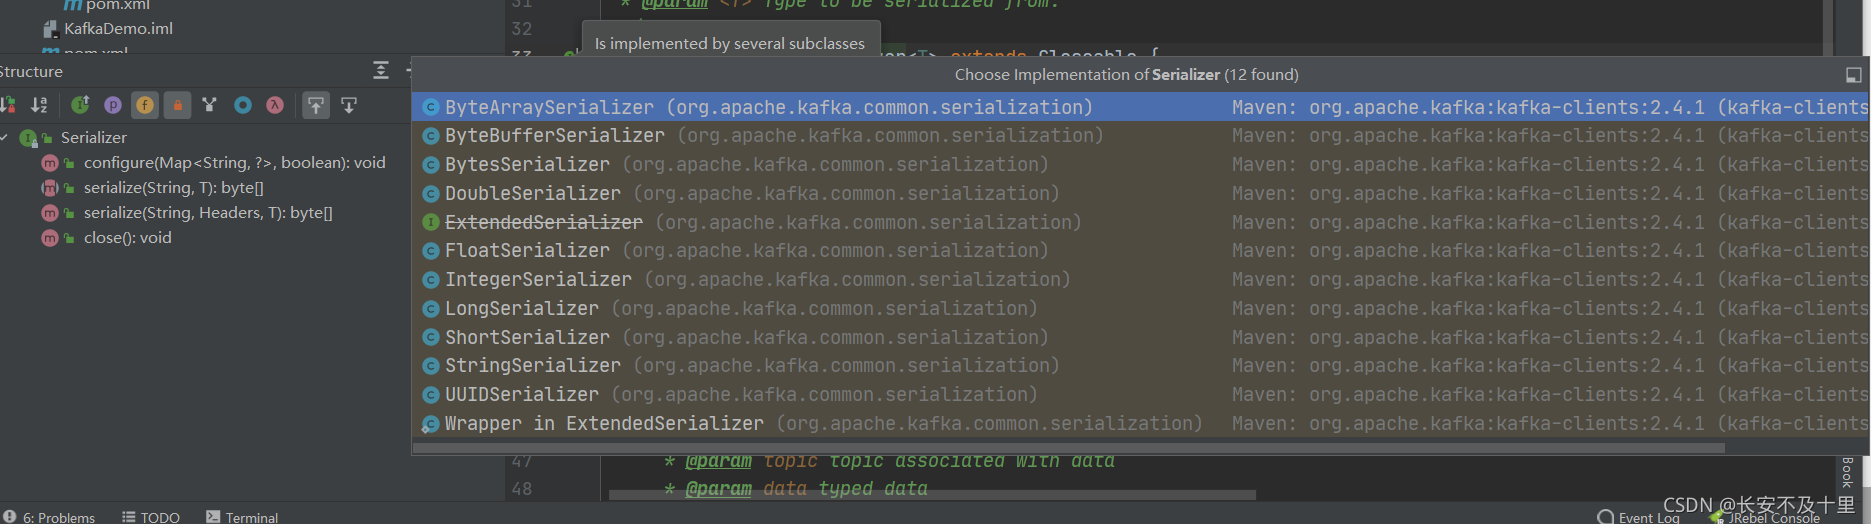Select configure(Map<String, ?>, boolean) method
This screenshot has width=1871, height=524.
point(234,162)
